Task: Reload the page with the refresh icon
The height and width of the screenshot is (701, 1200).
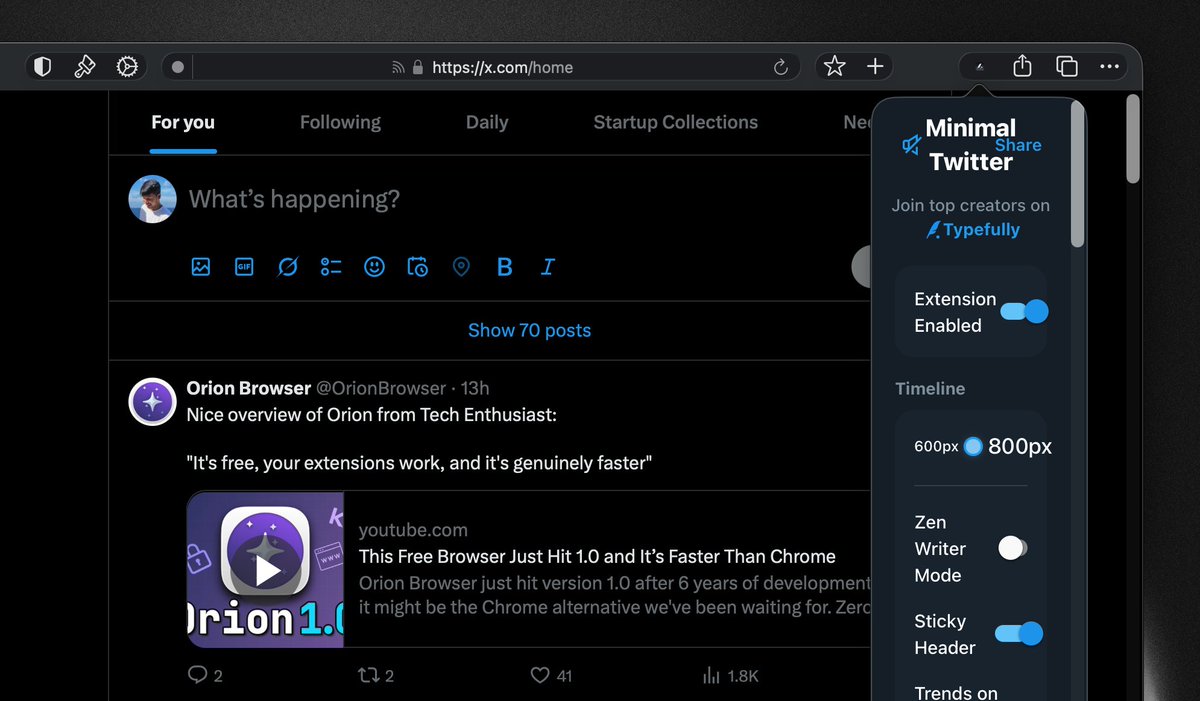Action: click(781, 67)
